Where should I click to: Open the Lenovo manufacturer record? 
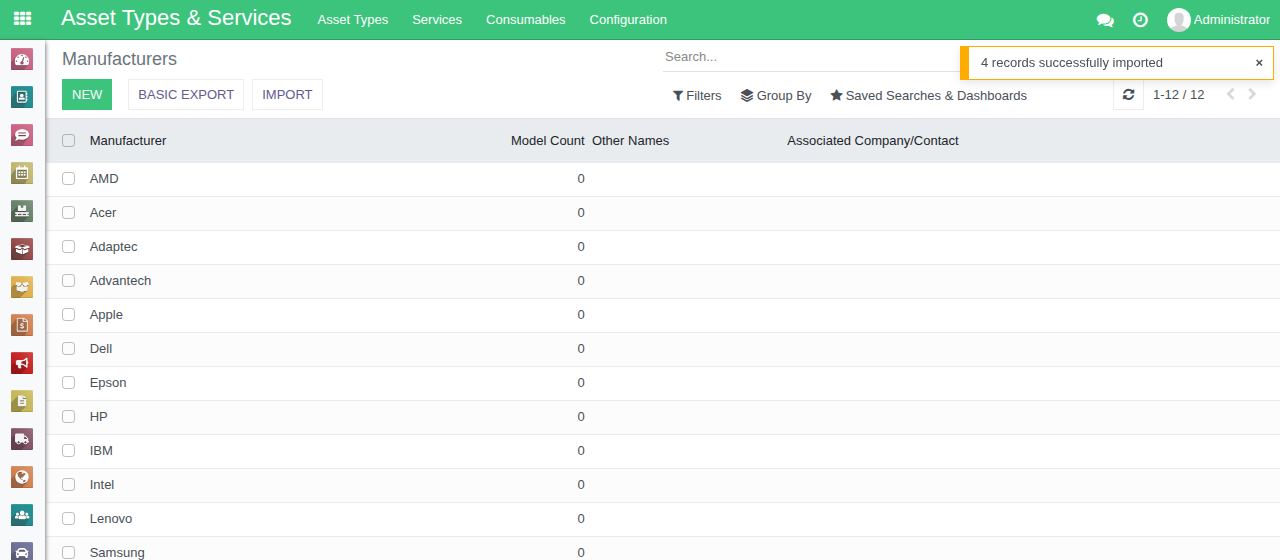coord(111,519)
